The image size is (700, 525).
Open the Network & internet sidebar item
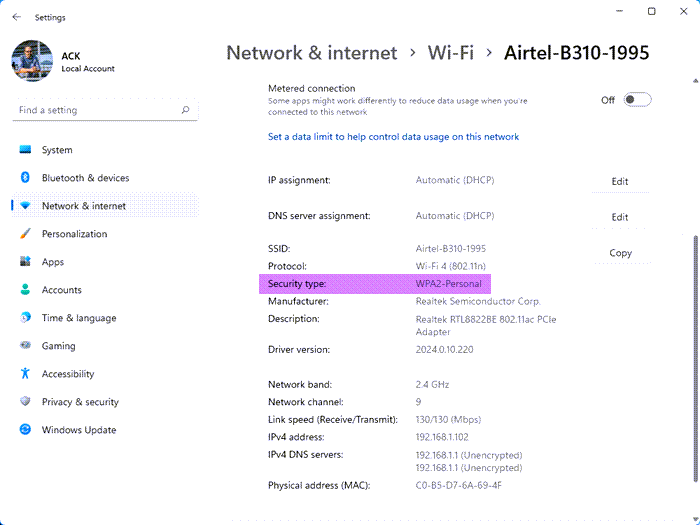pyautogui.click(x=84, y=206)
